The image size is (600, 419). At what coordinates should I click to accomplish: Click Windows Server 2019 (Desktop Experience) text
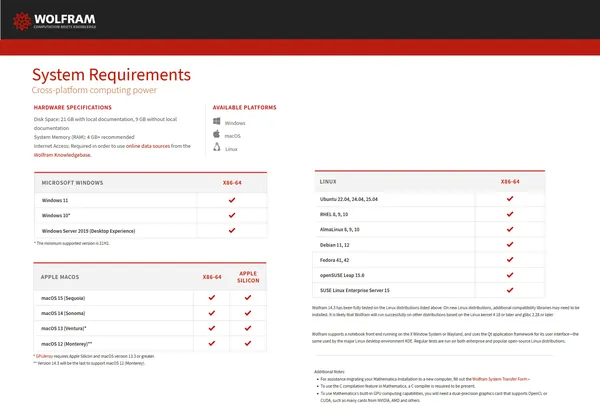tap(88, 231)
